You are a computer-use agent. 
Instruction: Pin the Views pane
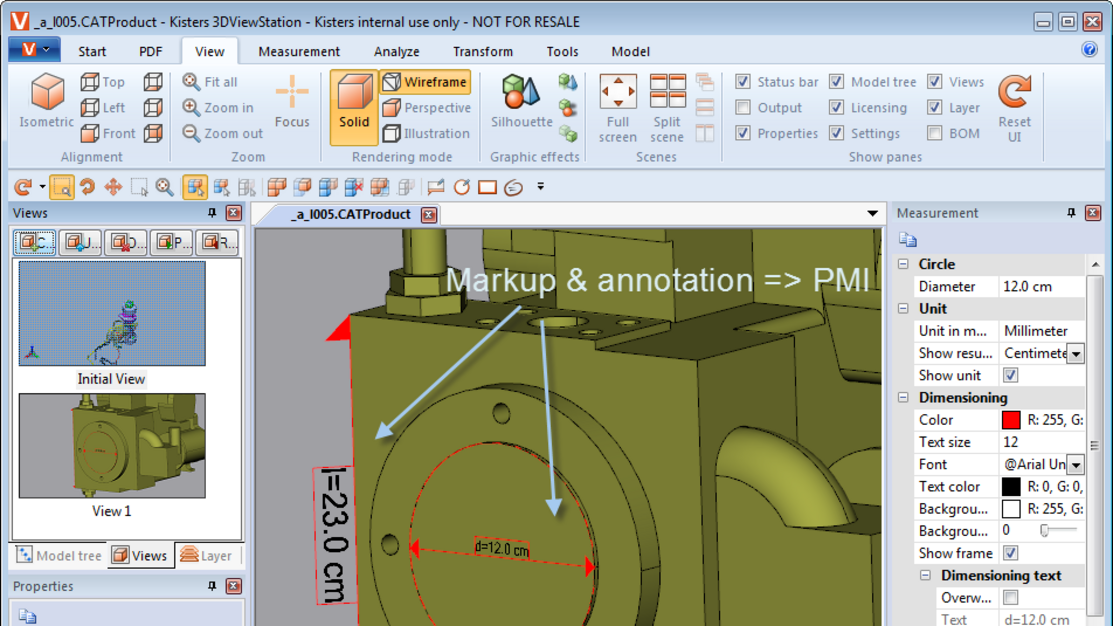pyautogui.click(x=212, y=213)
